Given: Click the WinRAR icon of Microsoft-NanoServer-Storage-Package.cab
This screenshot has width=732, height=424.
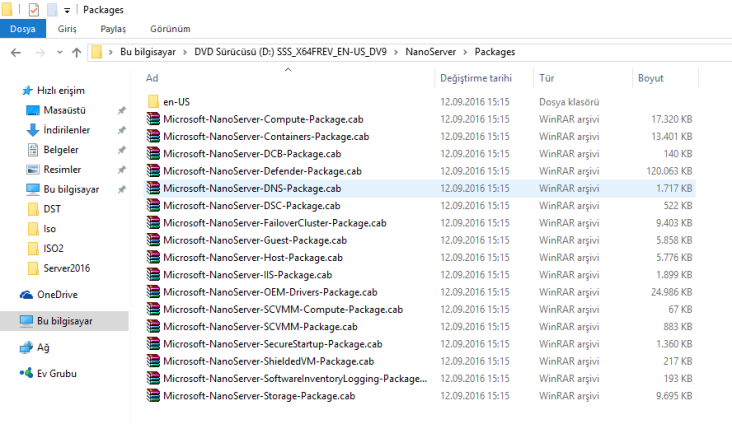Looking at the screenshot, I should point(153,396).
